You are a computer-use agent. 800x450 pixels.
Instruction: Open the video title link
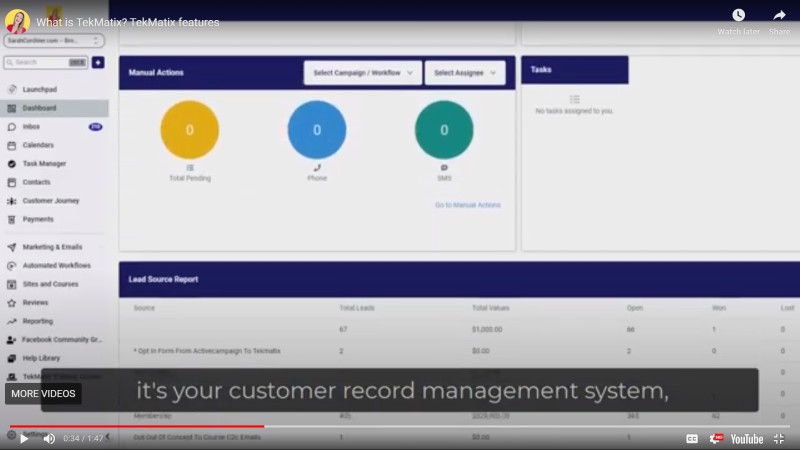128,22
